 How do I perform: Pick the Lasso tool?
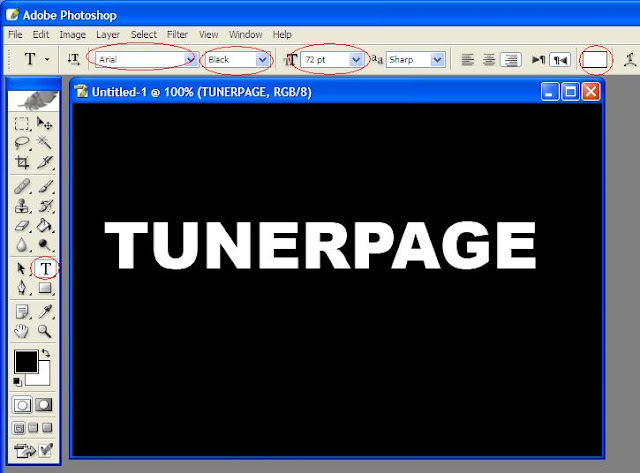click(x=22, y=142)
